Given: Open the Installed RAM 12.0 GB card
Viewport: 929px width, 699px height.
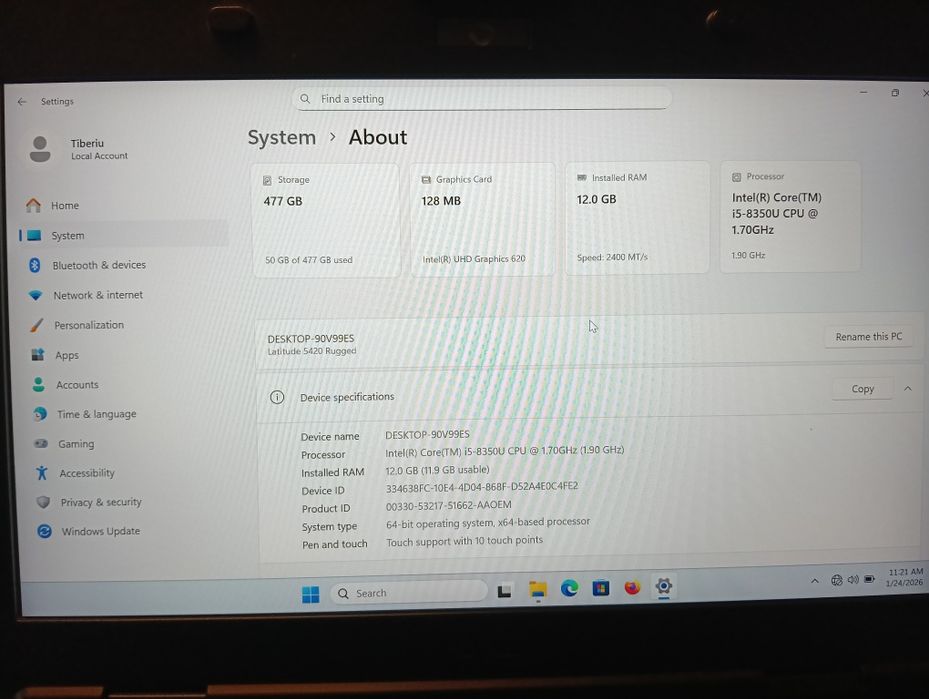Looking at the screenshot, I should click(638, 218).
